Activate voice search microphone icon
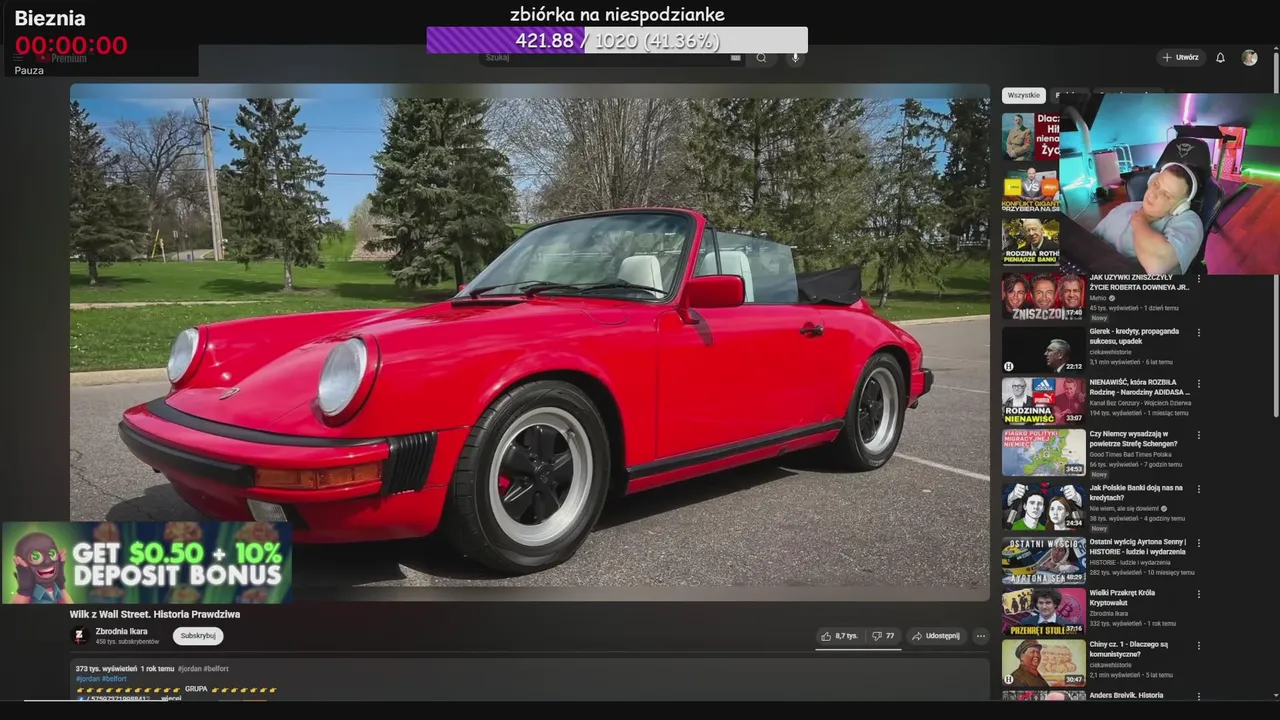 pos(796,58)
